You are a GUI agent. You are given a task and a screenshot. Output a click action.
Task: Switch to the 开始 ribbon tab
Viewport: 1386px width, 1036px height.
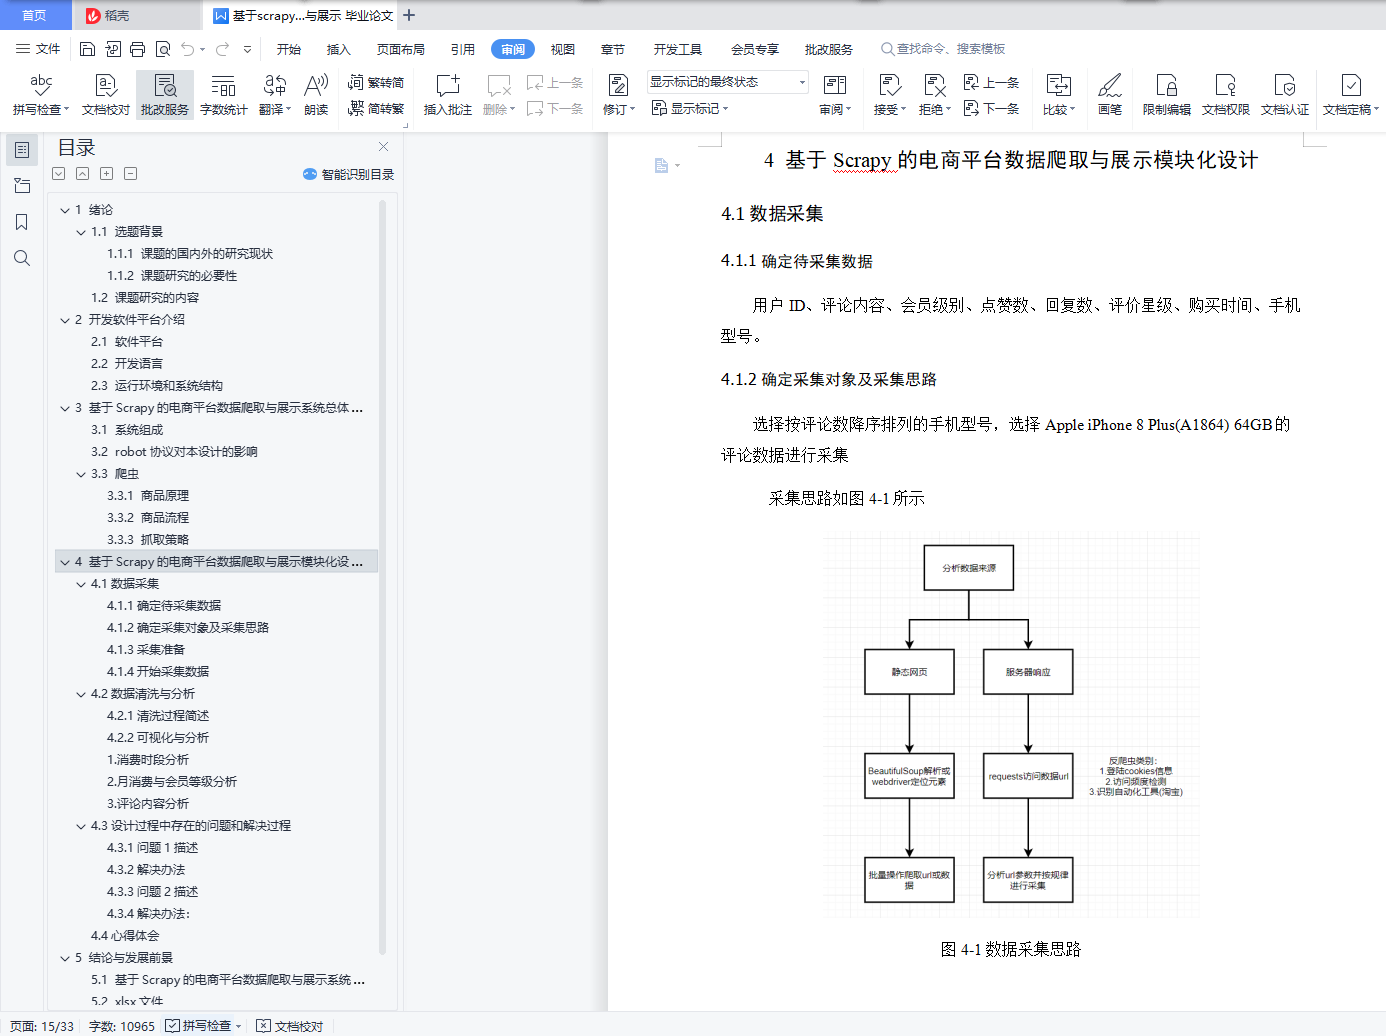coord(289,49)
